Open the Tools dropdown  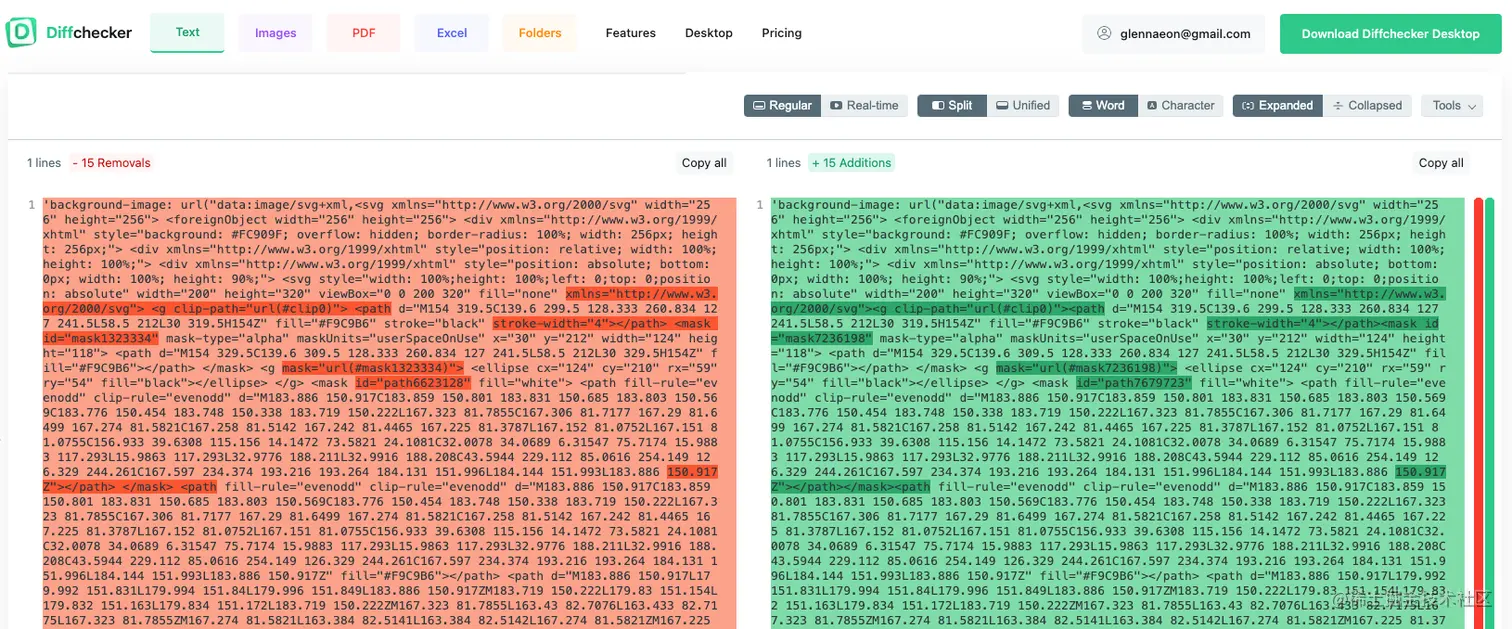coord(1451,105)
